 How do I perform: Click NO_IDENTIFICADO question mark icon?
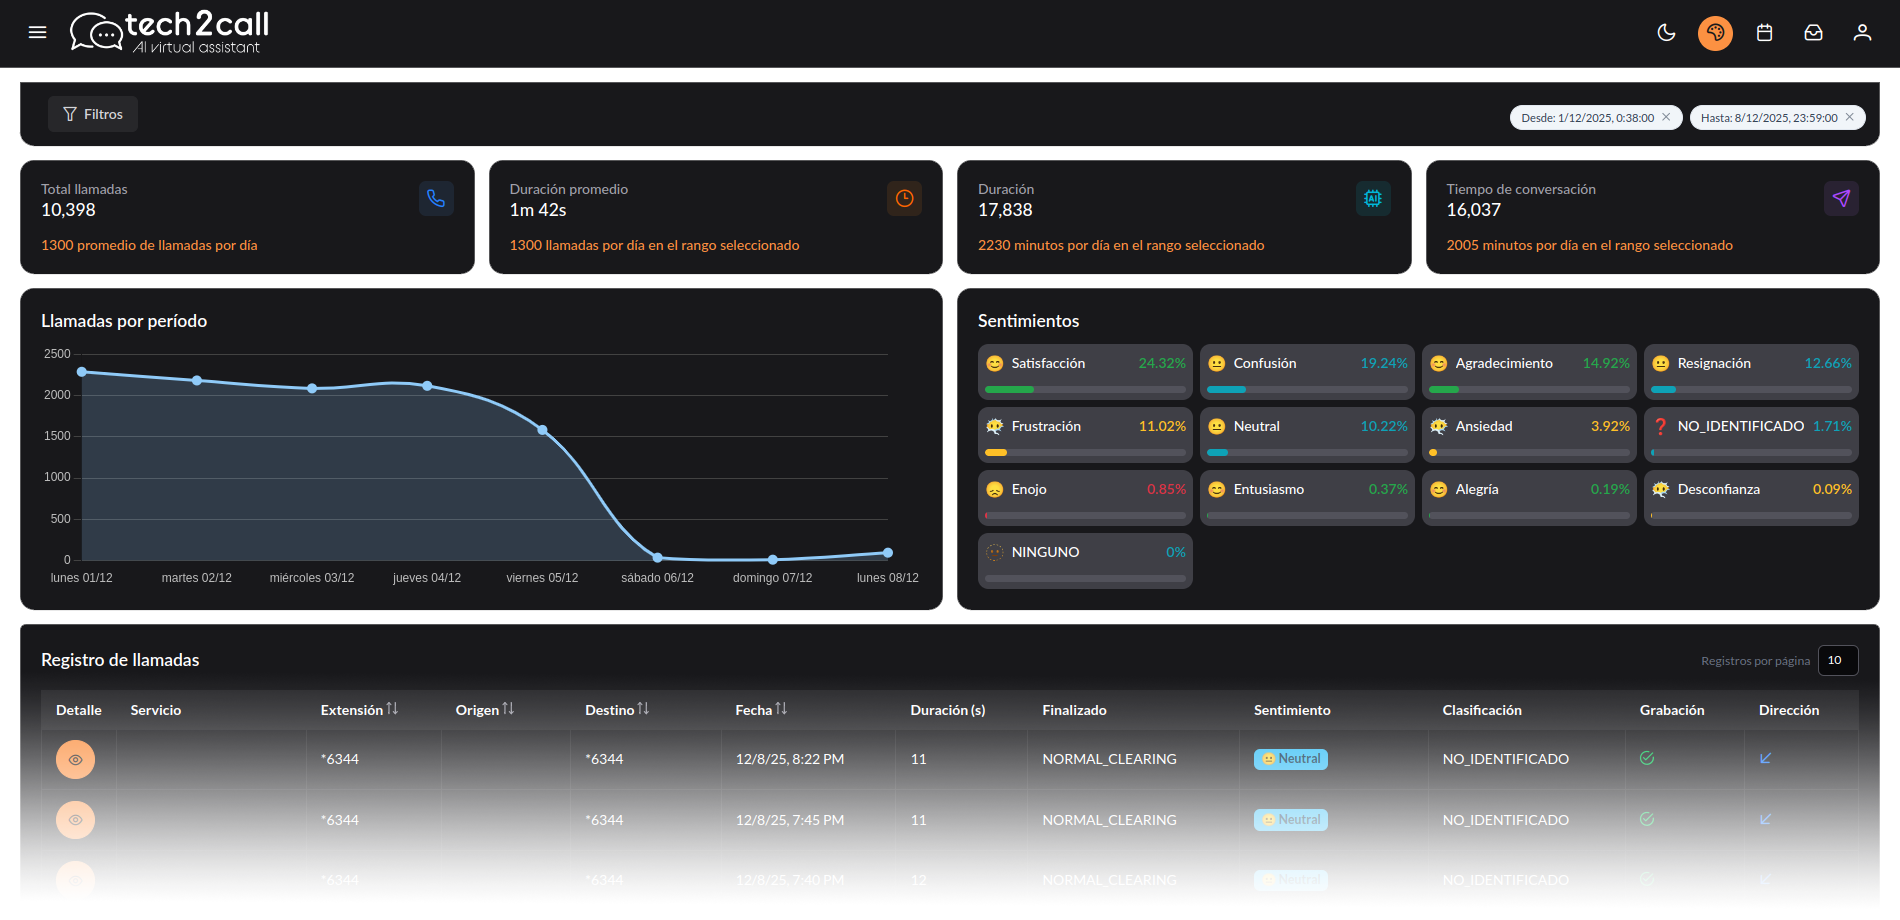click(1661, 427)
